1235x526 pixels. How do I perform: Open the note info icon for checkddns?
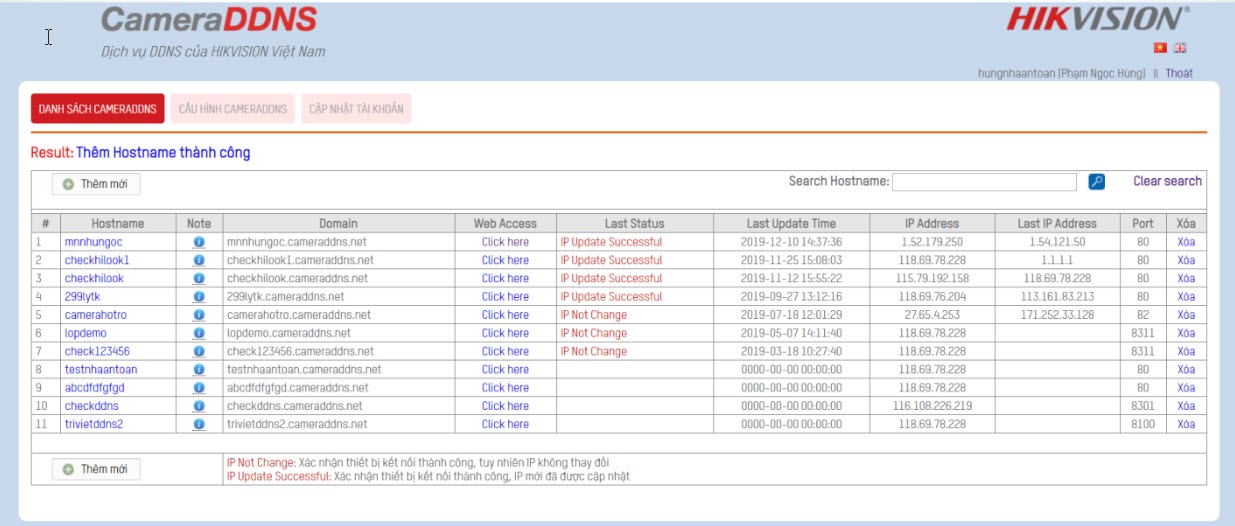point(198,406)
